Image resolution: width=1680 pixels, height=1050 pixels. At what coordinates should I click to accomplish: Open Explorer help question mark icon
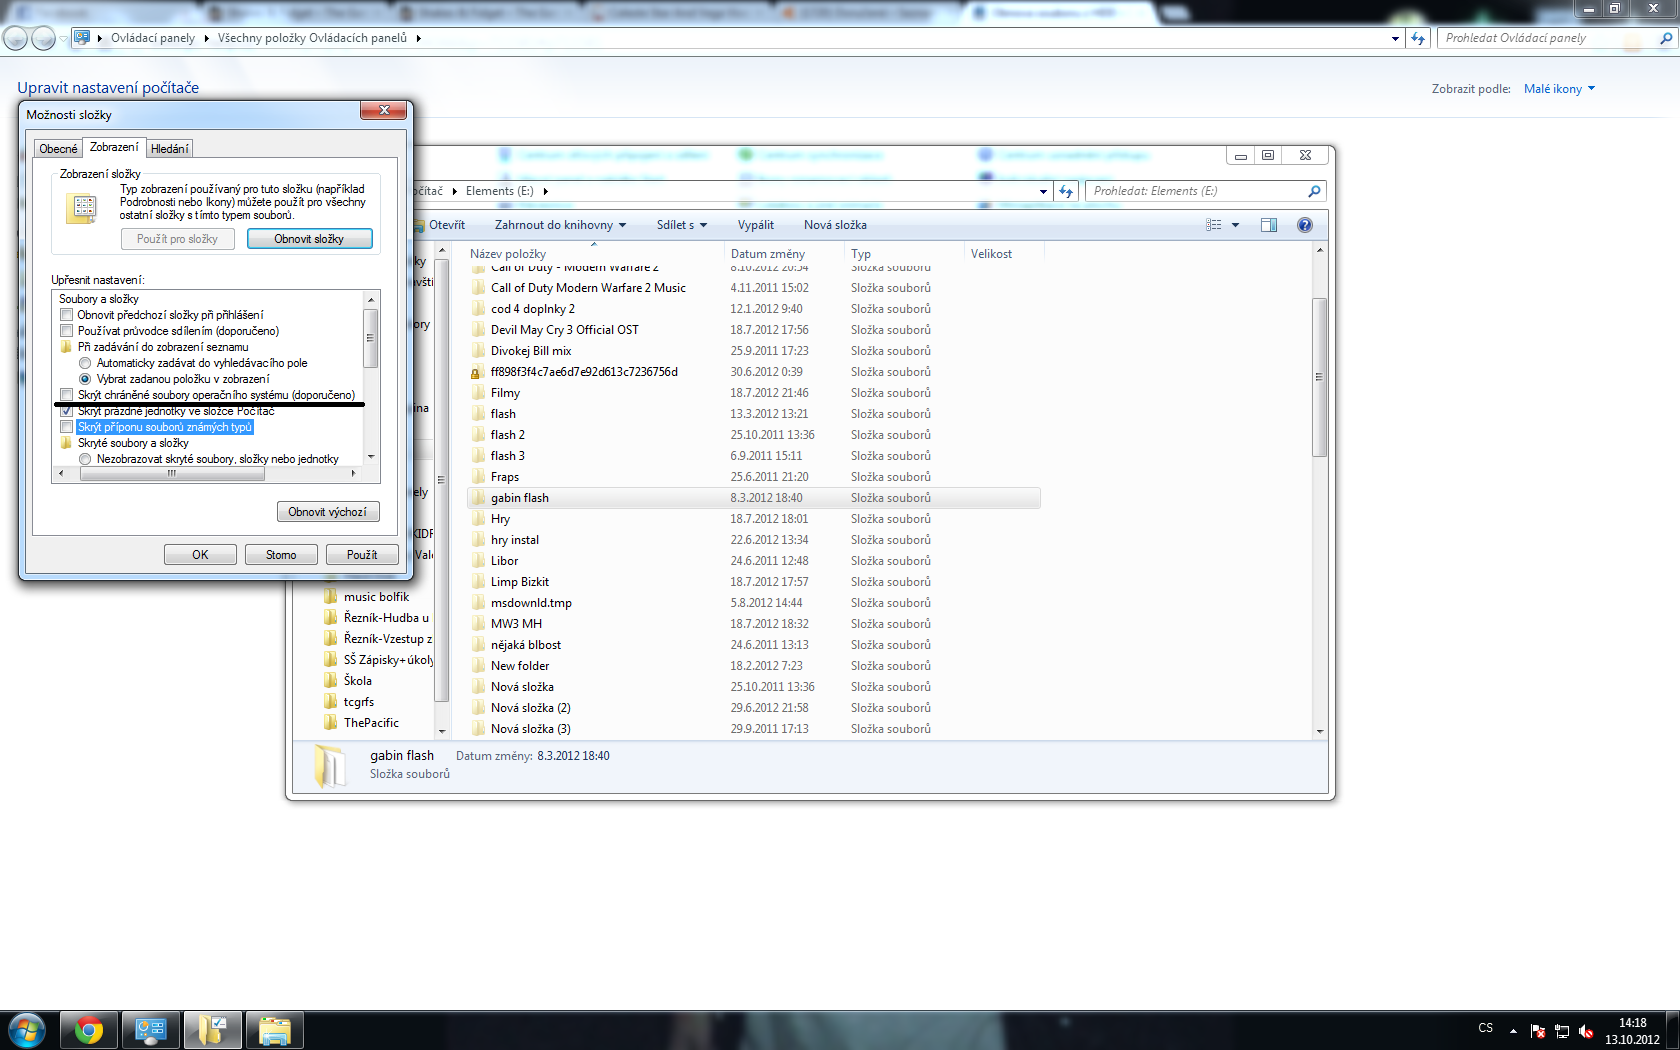tap(1305, 225)
